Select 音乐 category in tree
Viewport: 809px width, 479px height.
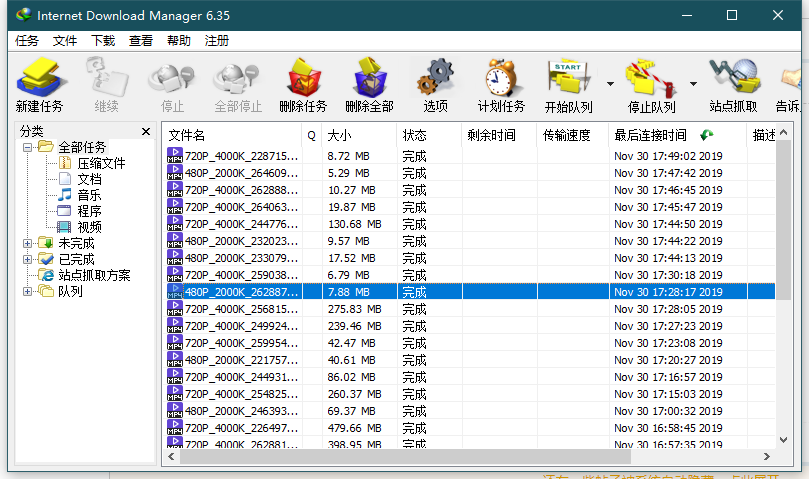coord(89,196)
